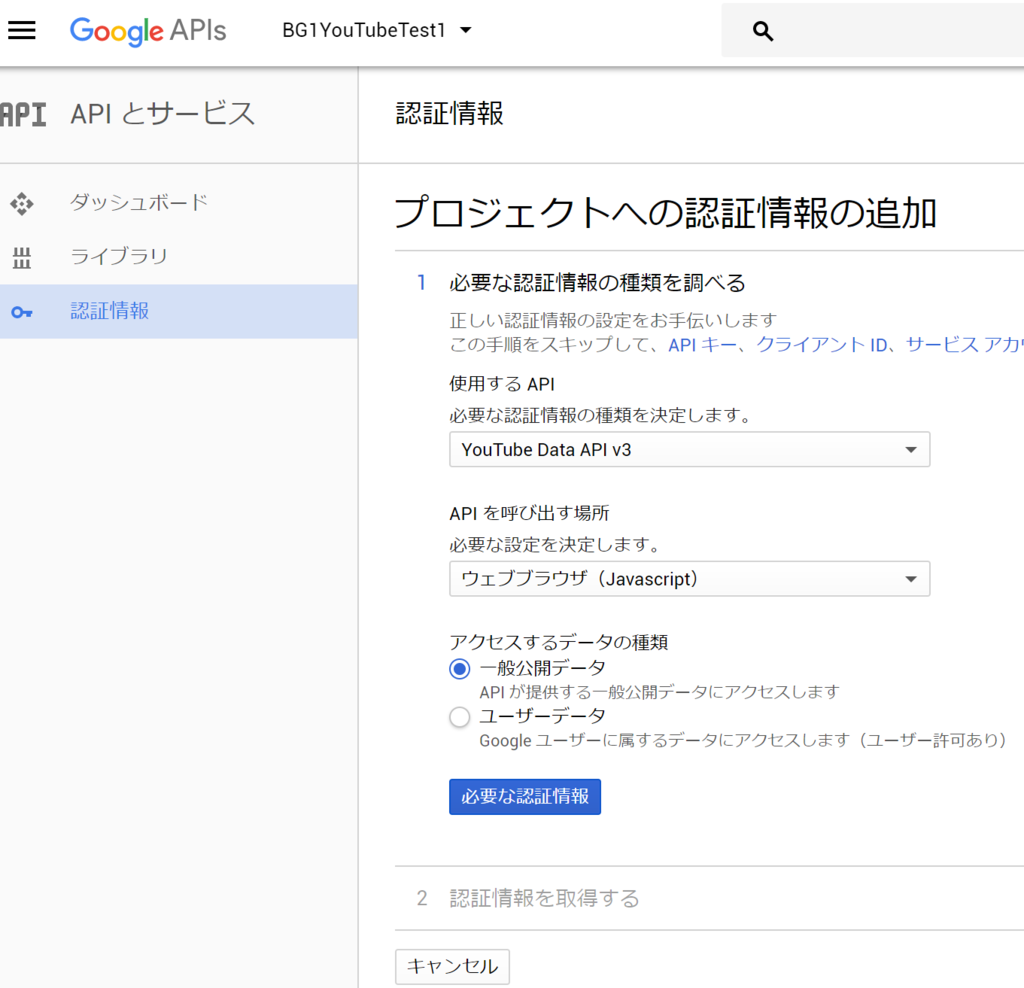The height and width of the screenshot is (988, 1024).
Task: Click the キャンセル button
Action: 452,966
